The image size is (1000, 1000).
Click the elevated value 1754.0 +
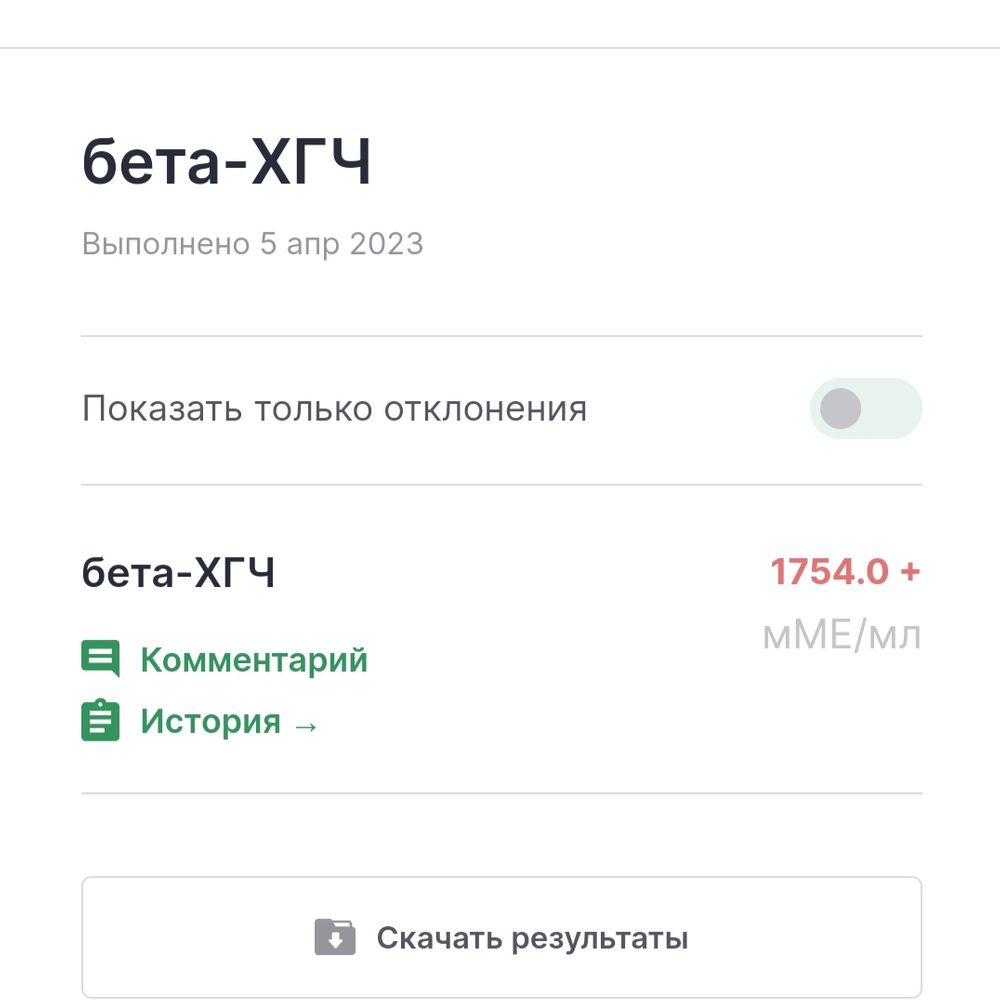click(845, 572)
